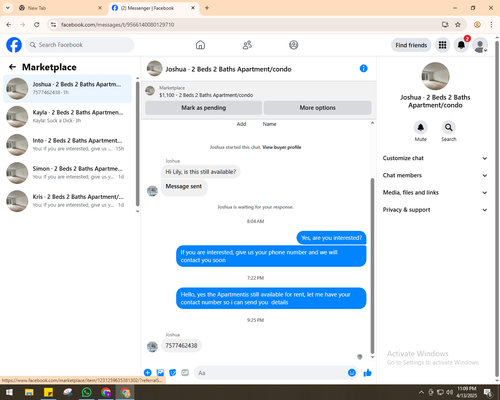Open more actions plus icon in composer
This screenshot has height=400, width=500.
click(x=148, y=373)
